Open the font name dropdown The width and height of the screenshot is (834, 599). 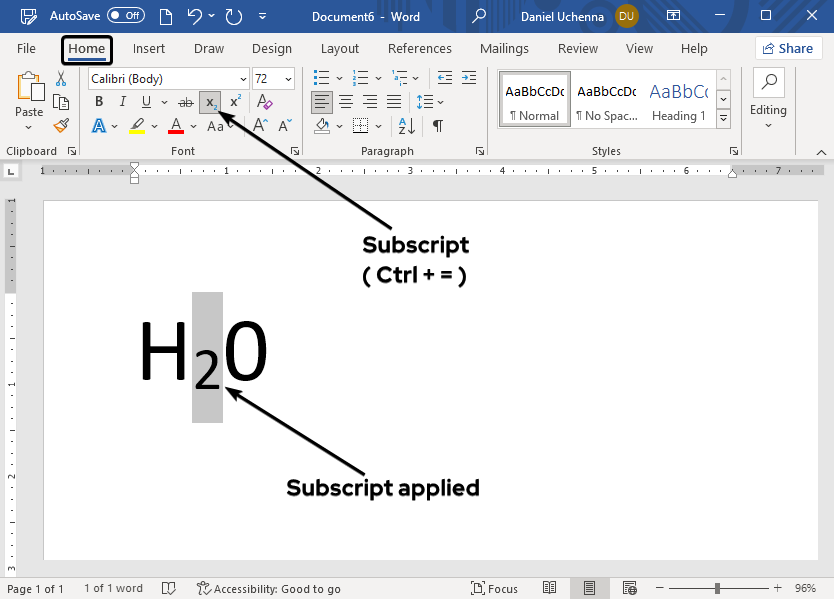(x=243, y=79)
